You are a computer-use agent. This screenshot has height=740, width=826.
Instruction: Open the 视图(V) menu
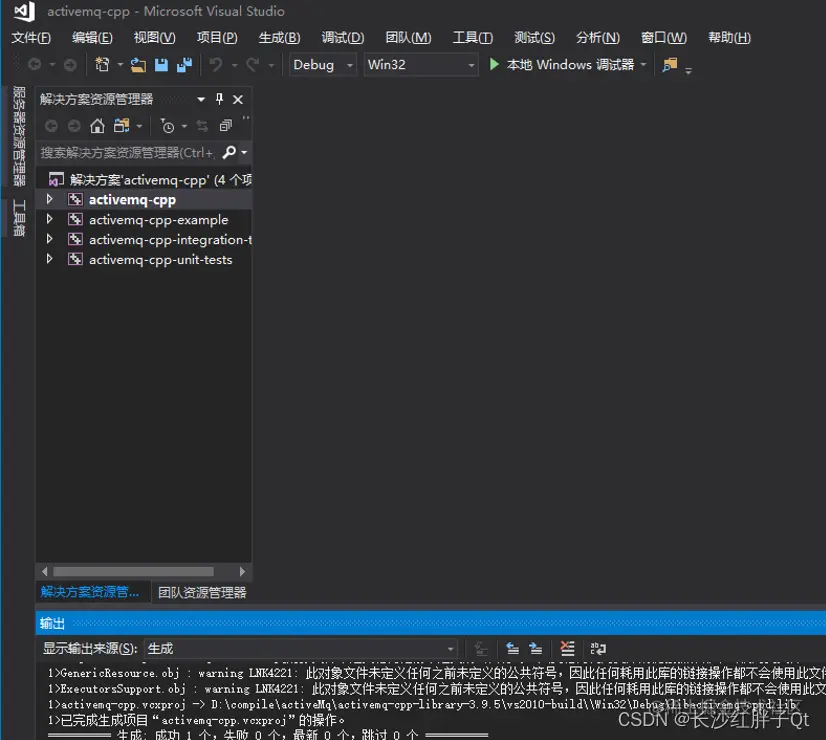pyautogui.click(x=154, y=37)
